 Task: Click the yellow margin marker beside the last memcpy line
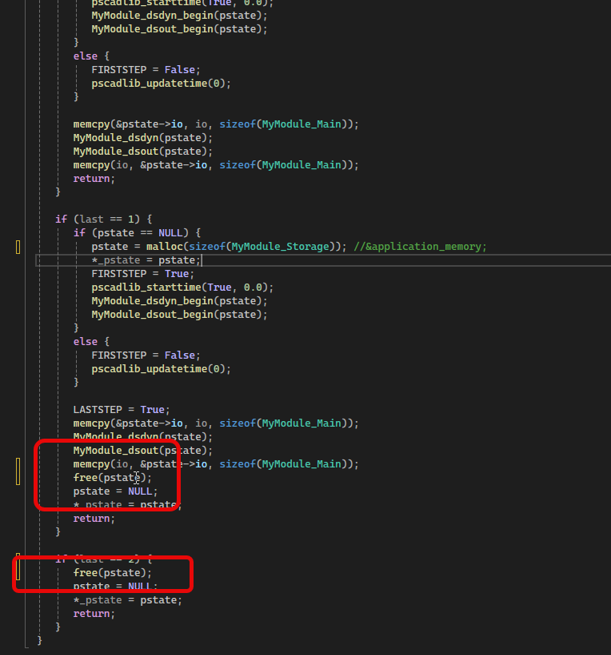pyautogui.click(x=18, y=470)
